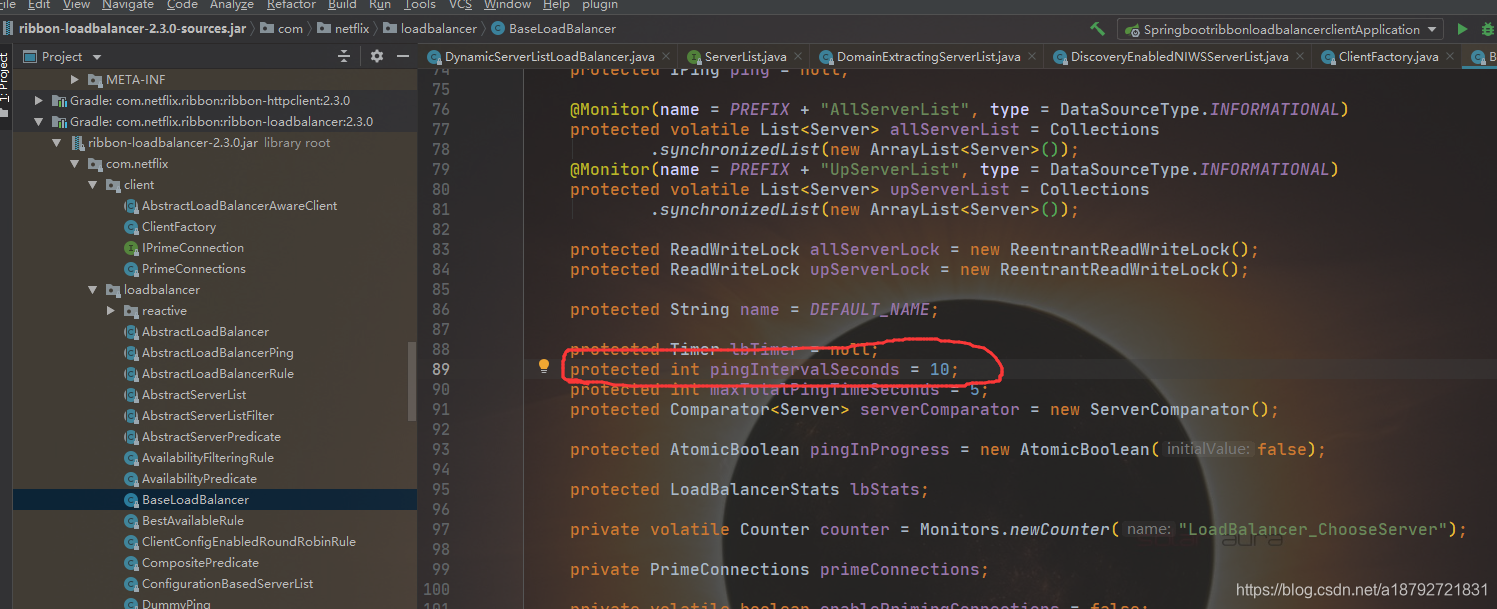1497x609 pixels.
Task: Click the lightbulb intention icon on line 89
Action: 544,366
